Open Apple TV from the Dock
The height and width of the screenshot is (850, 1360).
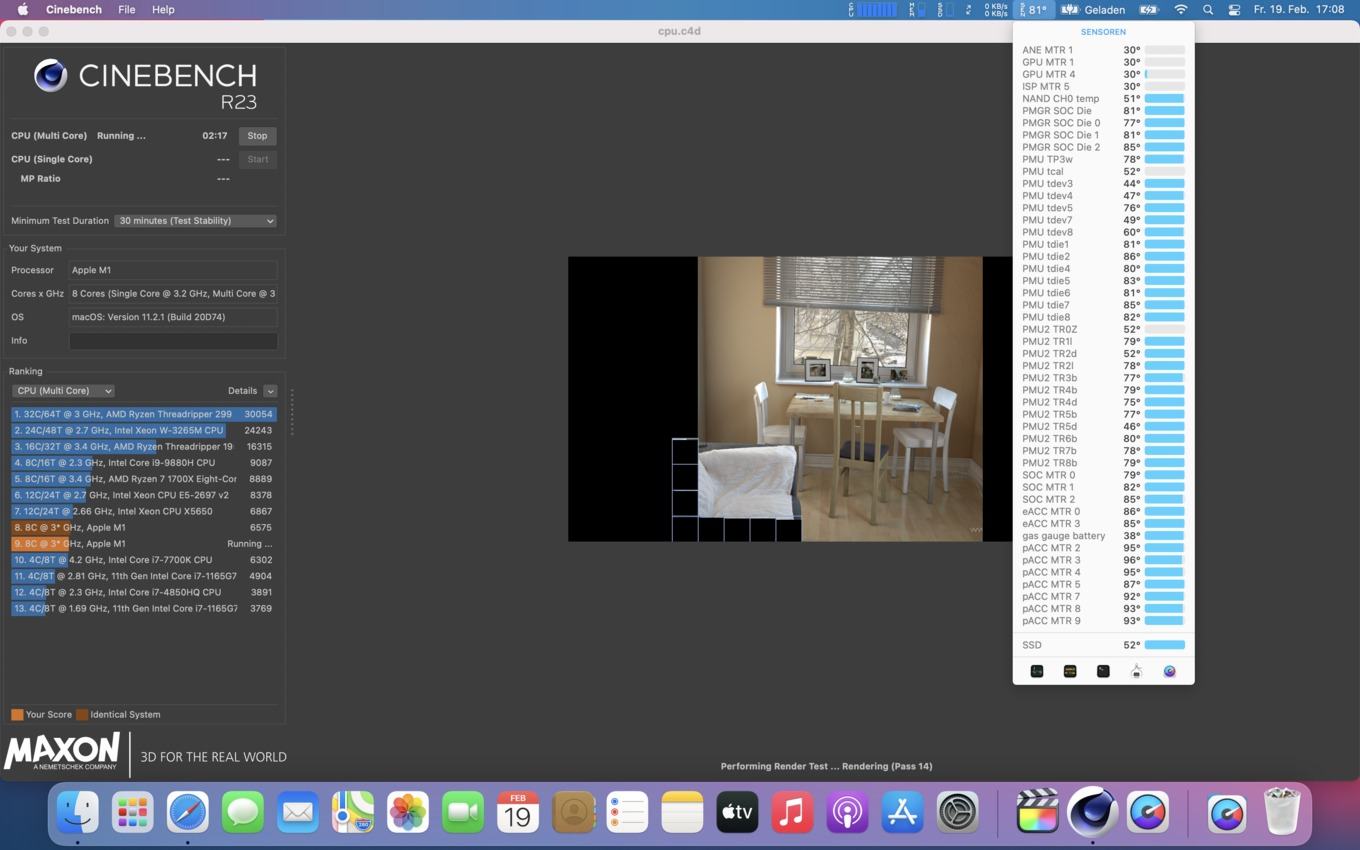[737, 812]
